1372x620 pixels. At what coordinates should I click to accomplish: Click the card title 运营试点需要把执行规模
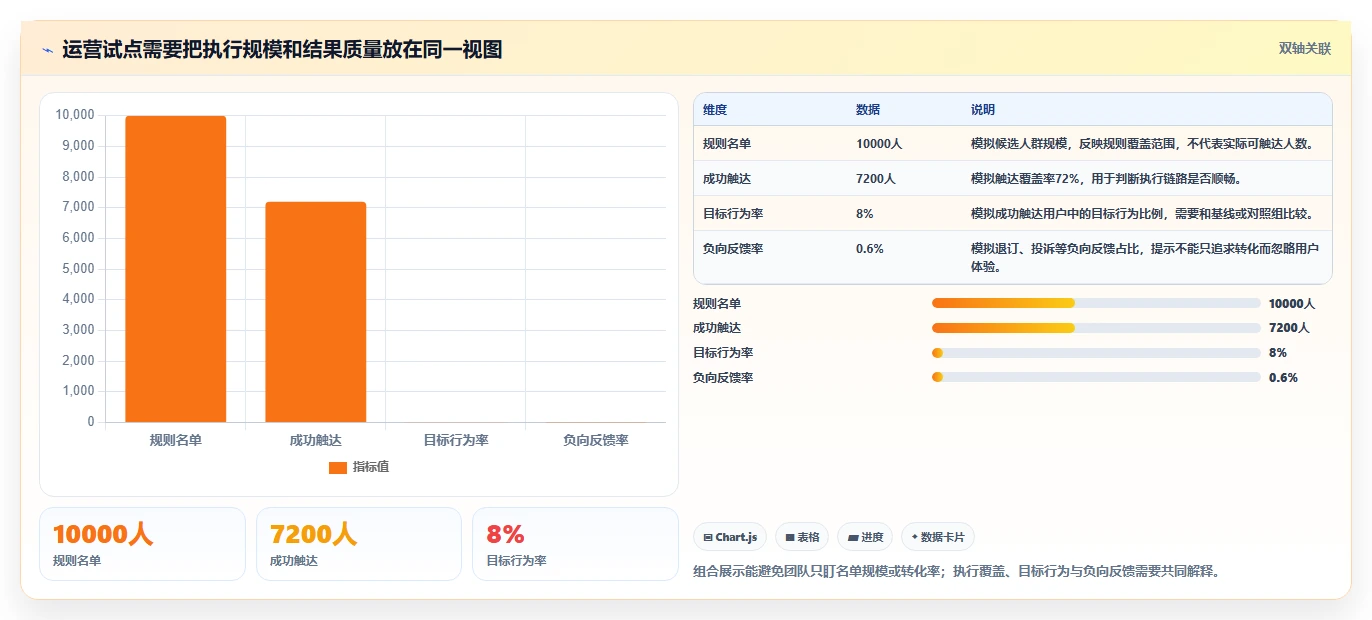tap(282, 49)
